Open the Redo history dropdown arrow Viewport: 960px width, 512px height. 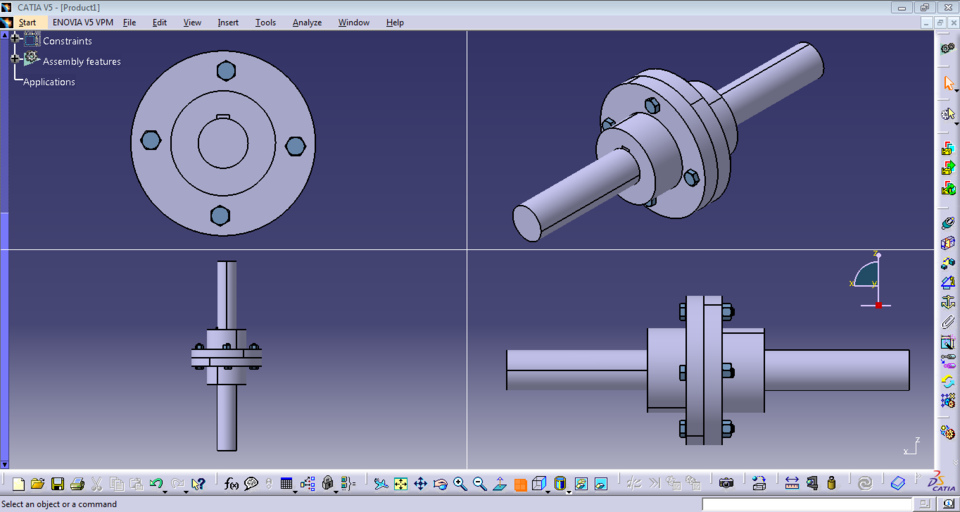(185, 491)
